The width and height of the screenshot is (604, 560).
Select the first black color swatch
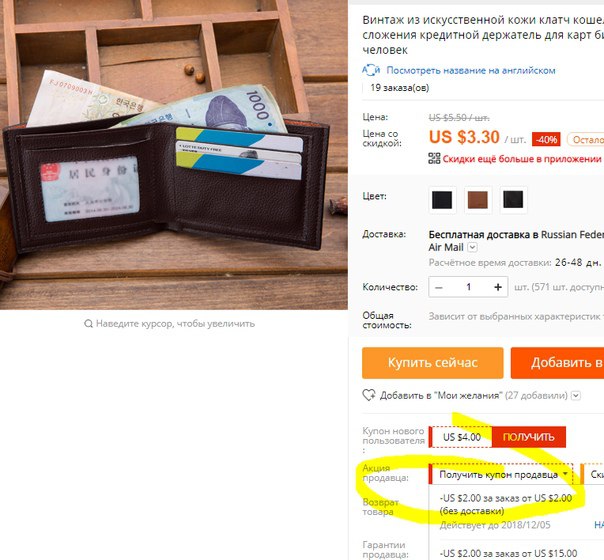pyautogui.click(x=442, y=200)
